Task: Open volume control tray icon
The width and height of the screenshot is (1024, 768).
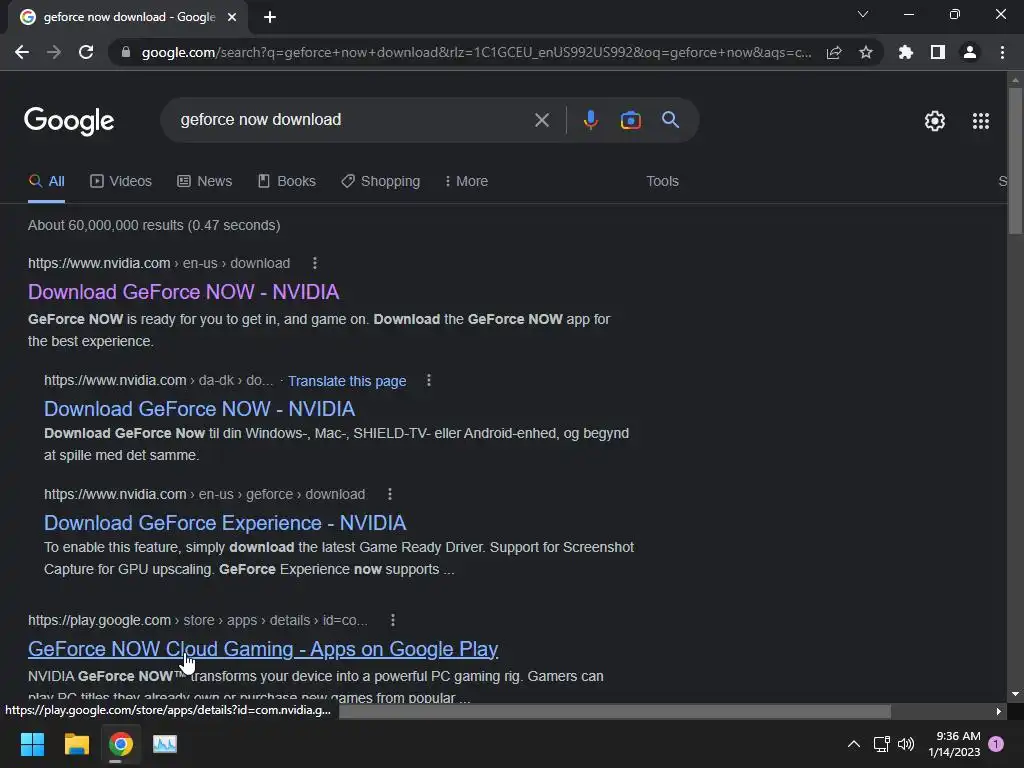Action: [906, 744]
